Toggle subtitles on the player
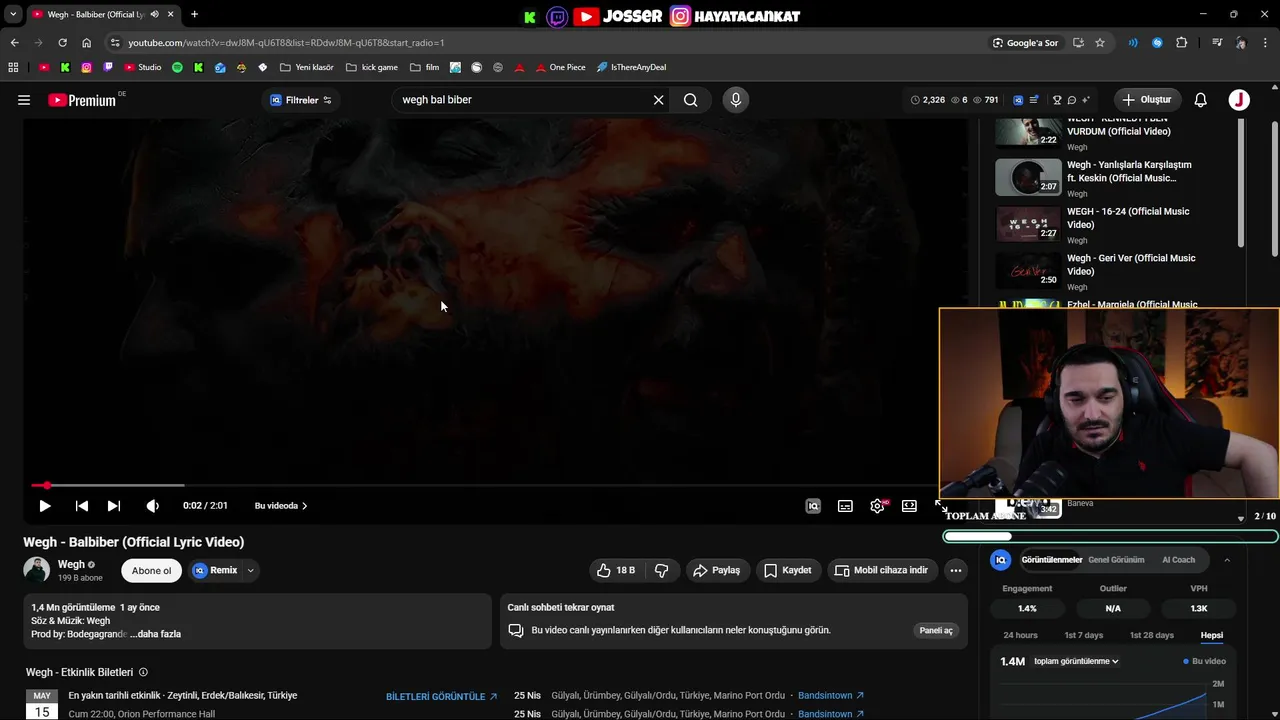Viewport: 1280px width, 720px height. [x=845, y=506]
